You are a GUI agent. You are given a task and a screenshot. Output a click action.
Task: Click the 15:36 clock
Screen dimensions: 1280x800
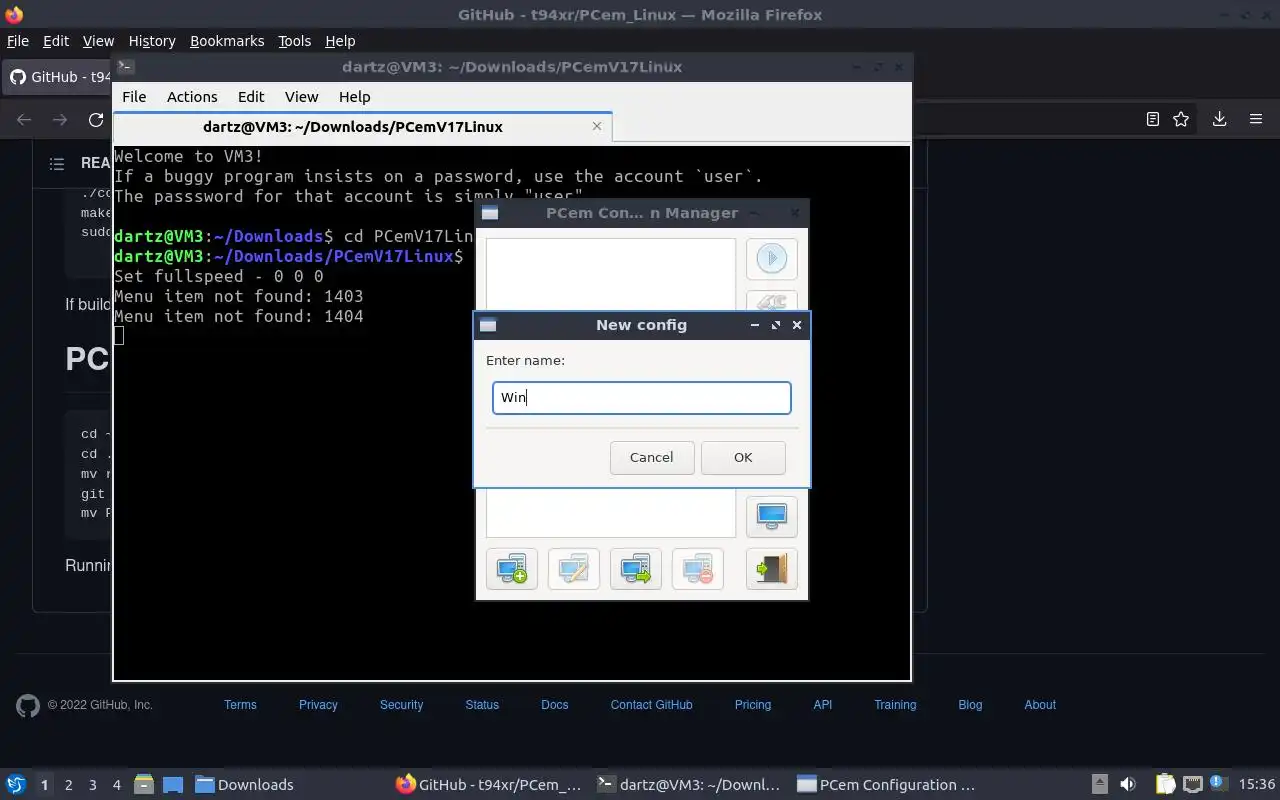(x=1257, y=785)
